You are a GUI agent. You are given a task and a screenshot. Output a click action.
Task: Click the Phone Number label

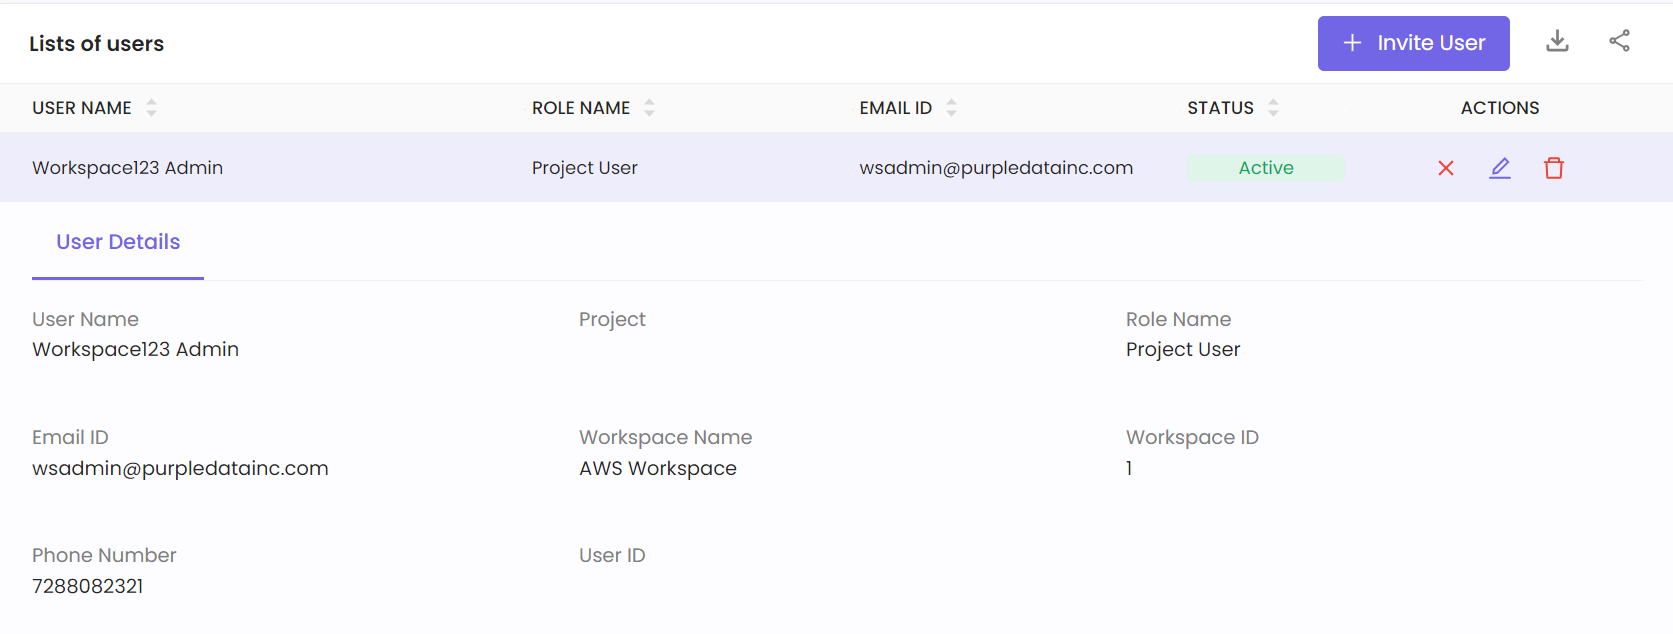(x=104, y=555)
